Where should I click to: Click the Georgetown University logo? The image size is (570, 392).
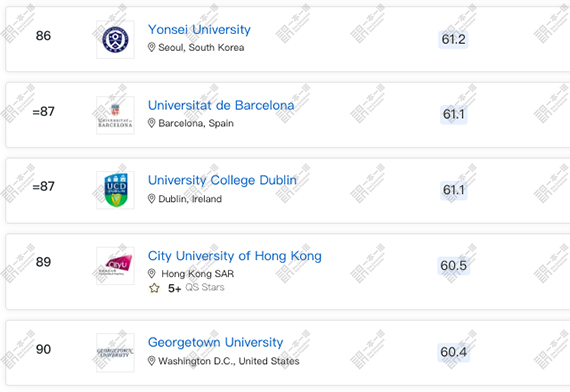(115, 353)
